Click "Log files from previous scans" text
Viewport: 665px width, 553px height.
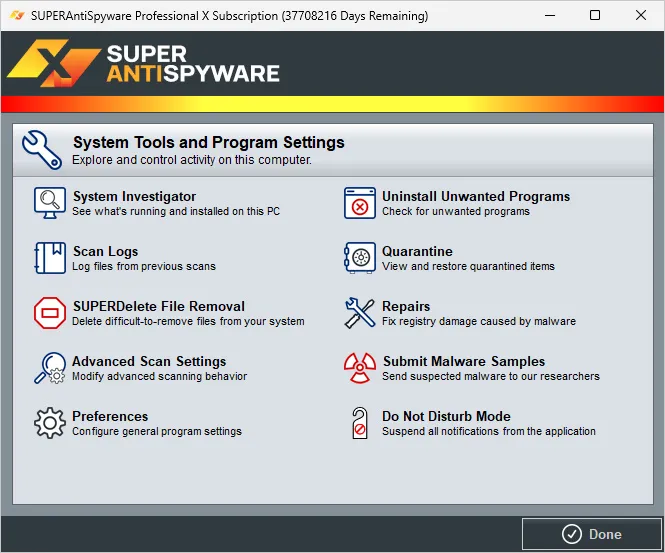[x=144, y=266]
